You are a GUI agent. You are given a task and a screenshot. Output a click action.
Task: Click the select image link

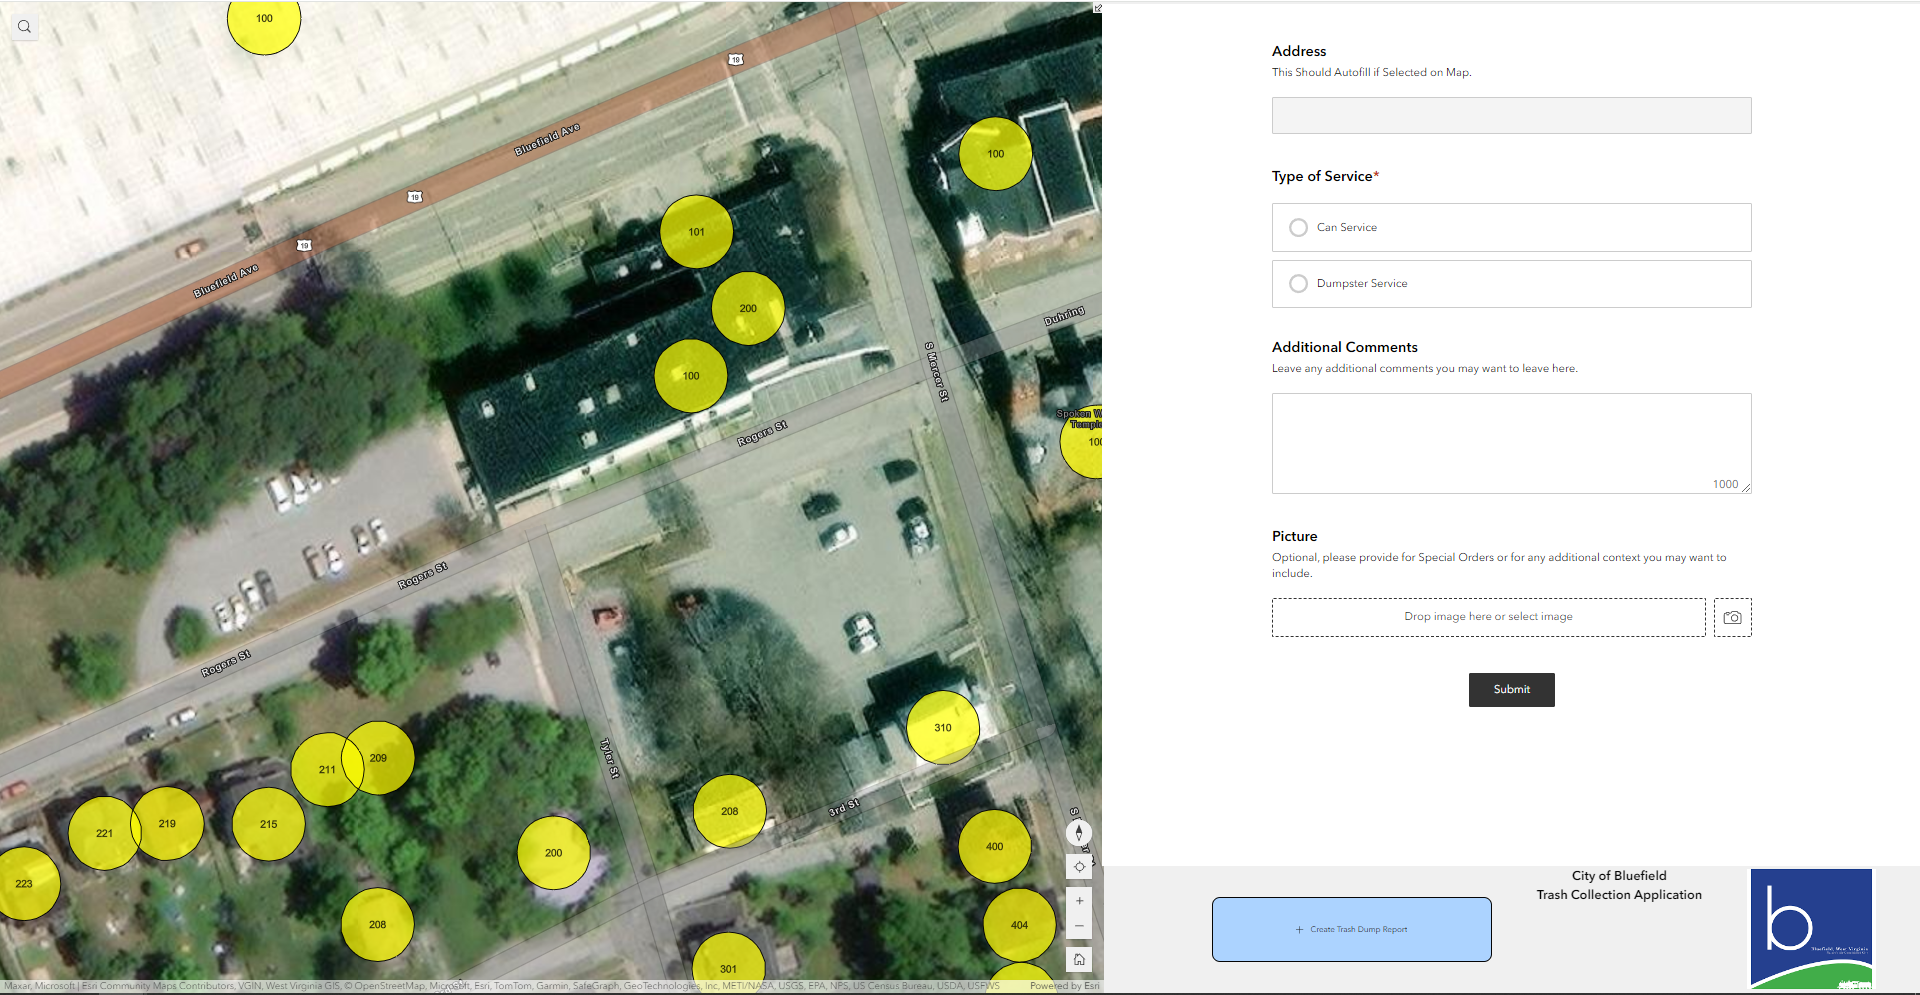(x=1540, y=617)
